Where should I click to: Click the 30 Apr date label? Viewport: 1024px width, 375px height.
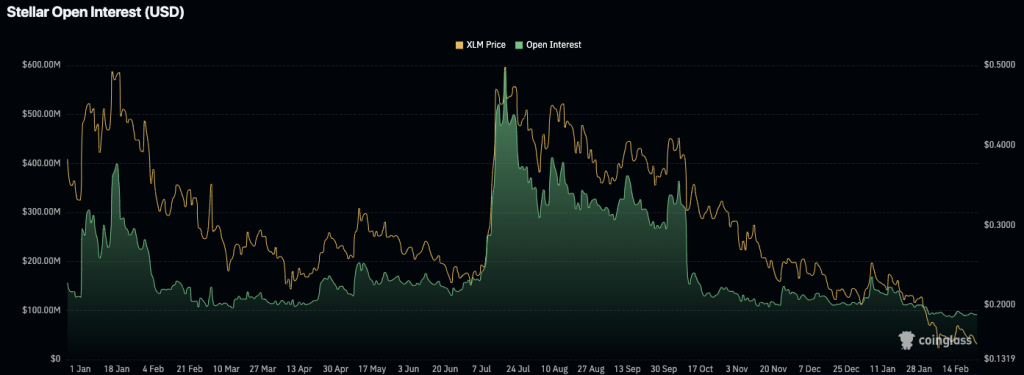pyautogui.click(x=336, y=369)
